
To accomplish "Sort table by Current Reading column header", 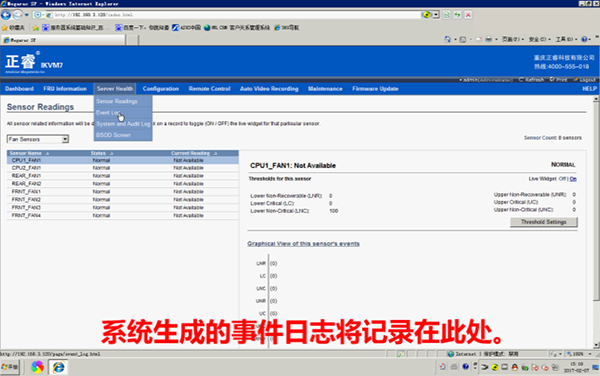I will click(194, 153).
